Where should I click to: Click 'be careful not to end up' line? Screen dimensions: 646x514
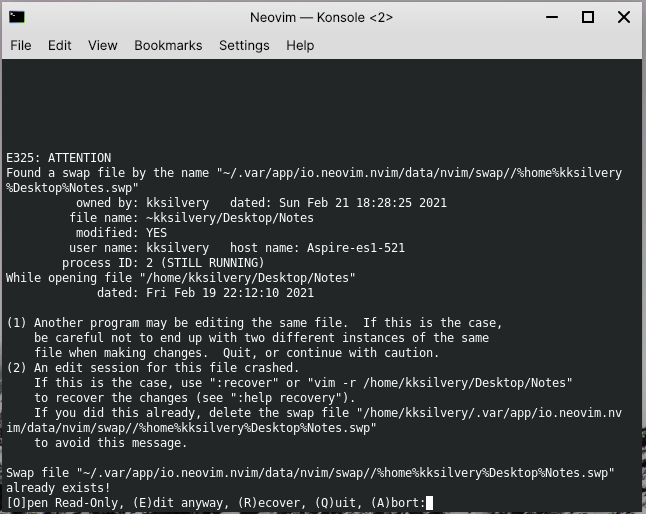(261, 338)
